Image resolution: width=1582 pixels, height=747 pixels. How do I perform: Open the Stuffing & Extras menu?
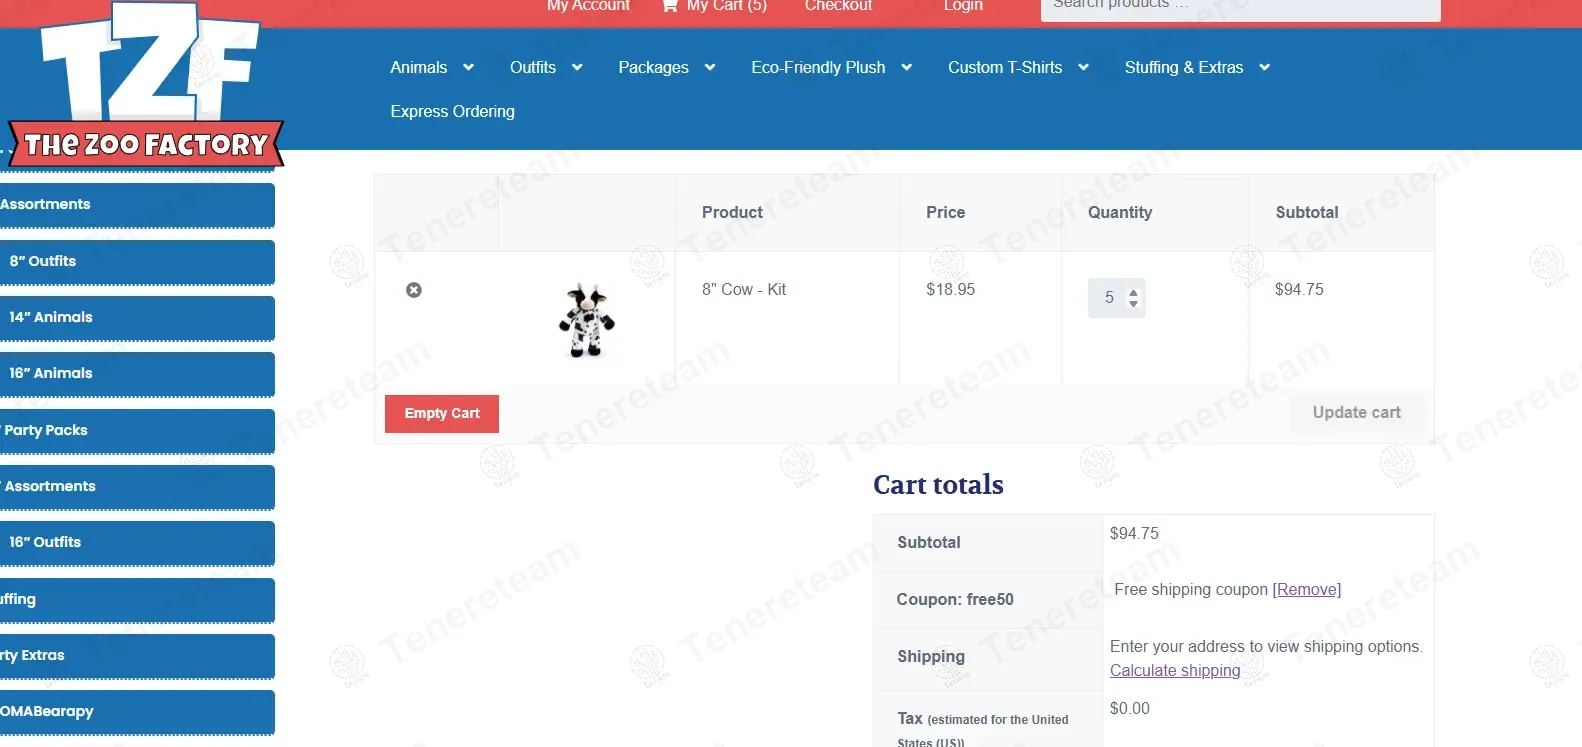coord(1184,67)
